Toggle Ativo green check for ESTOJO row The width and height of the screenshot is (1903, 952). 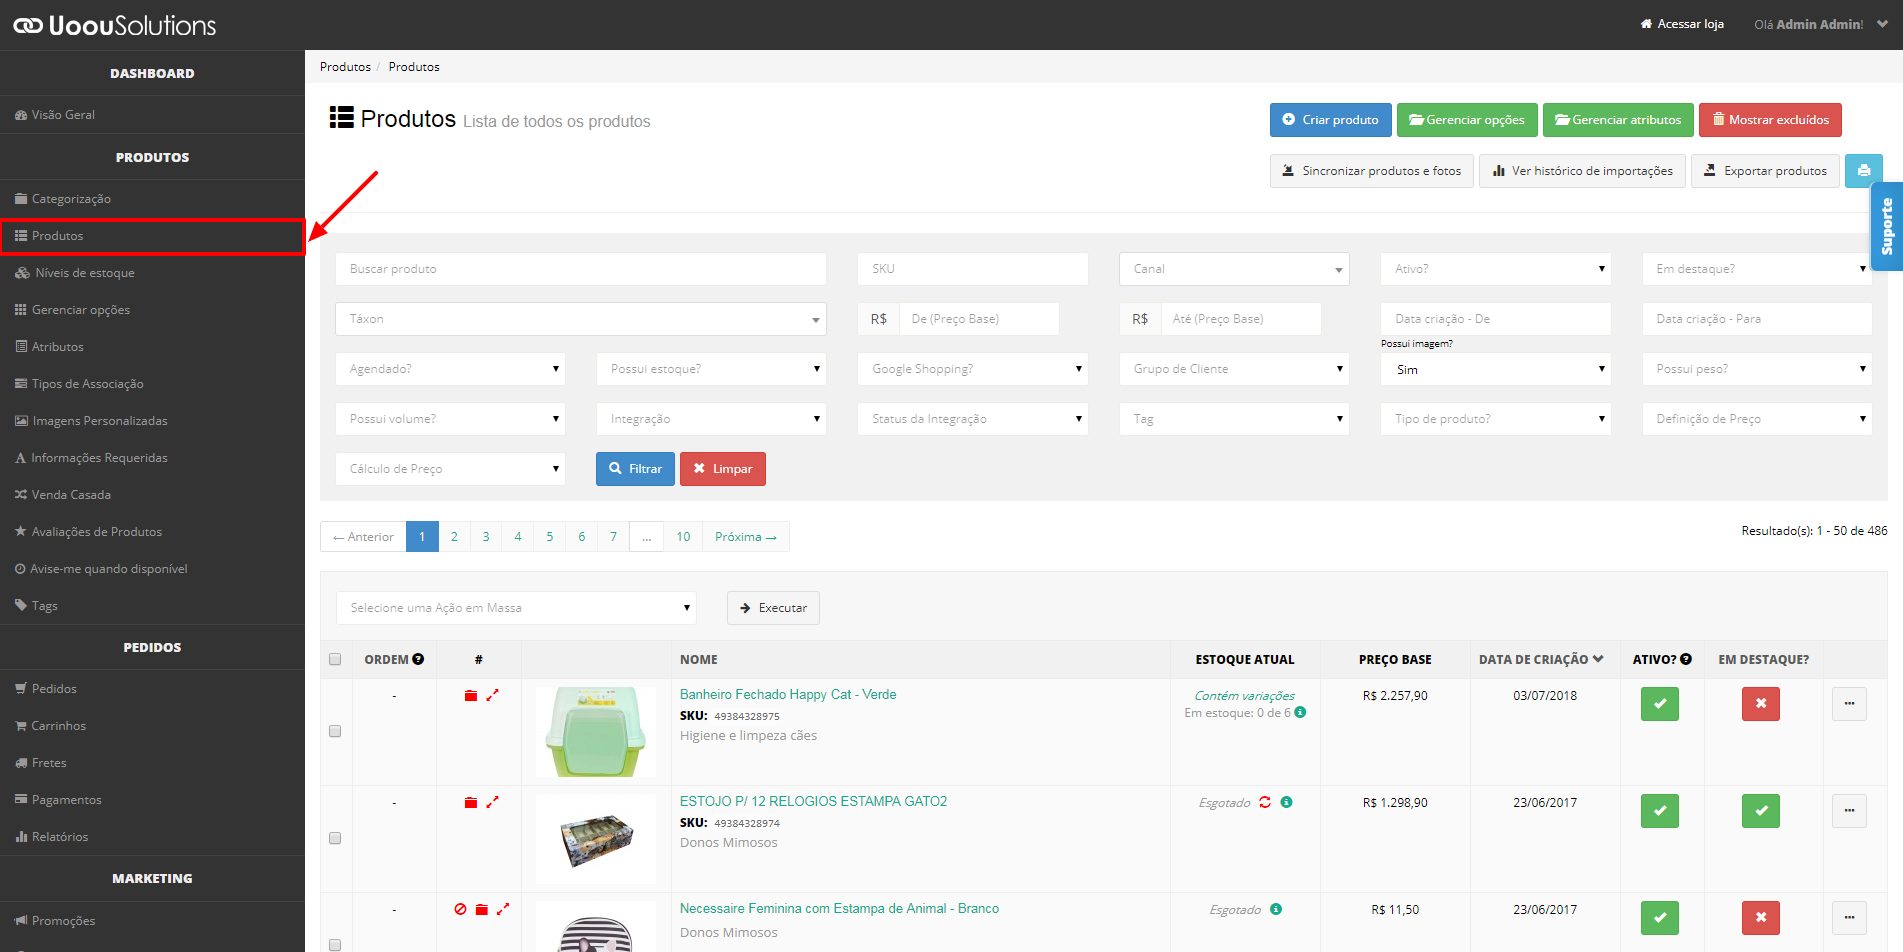point(1659,811)
